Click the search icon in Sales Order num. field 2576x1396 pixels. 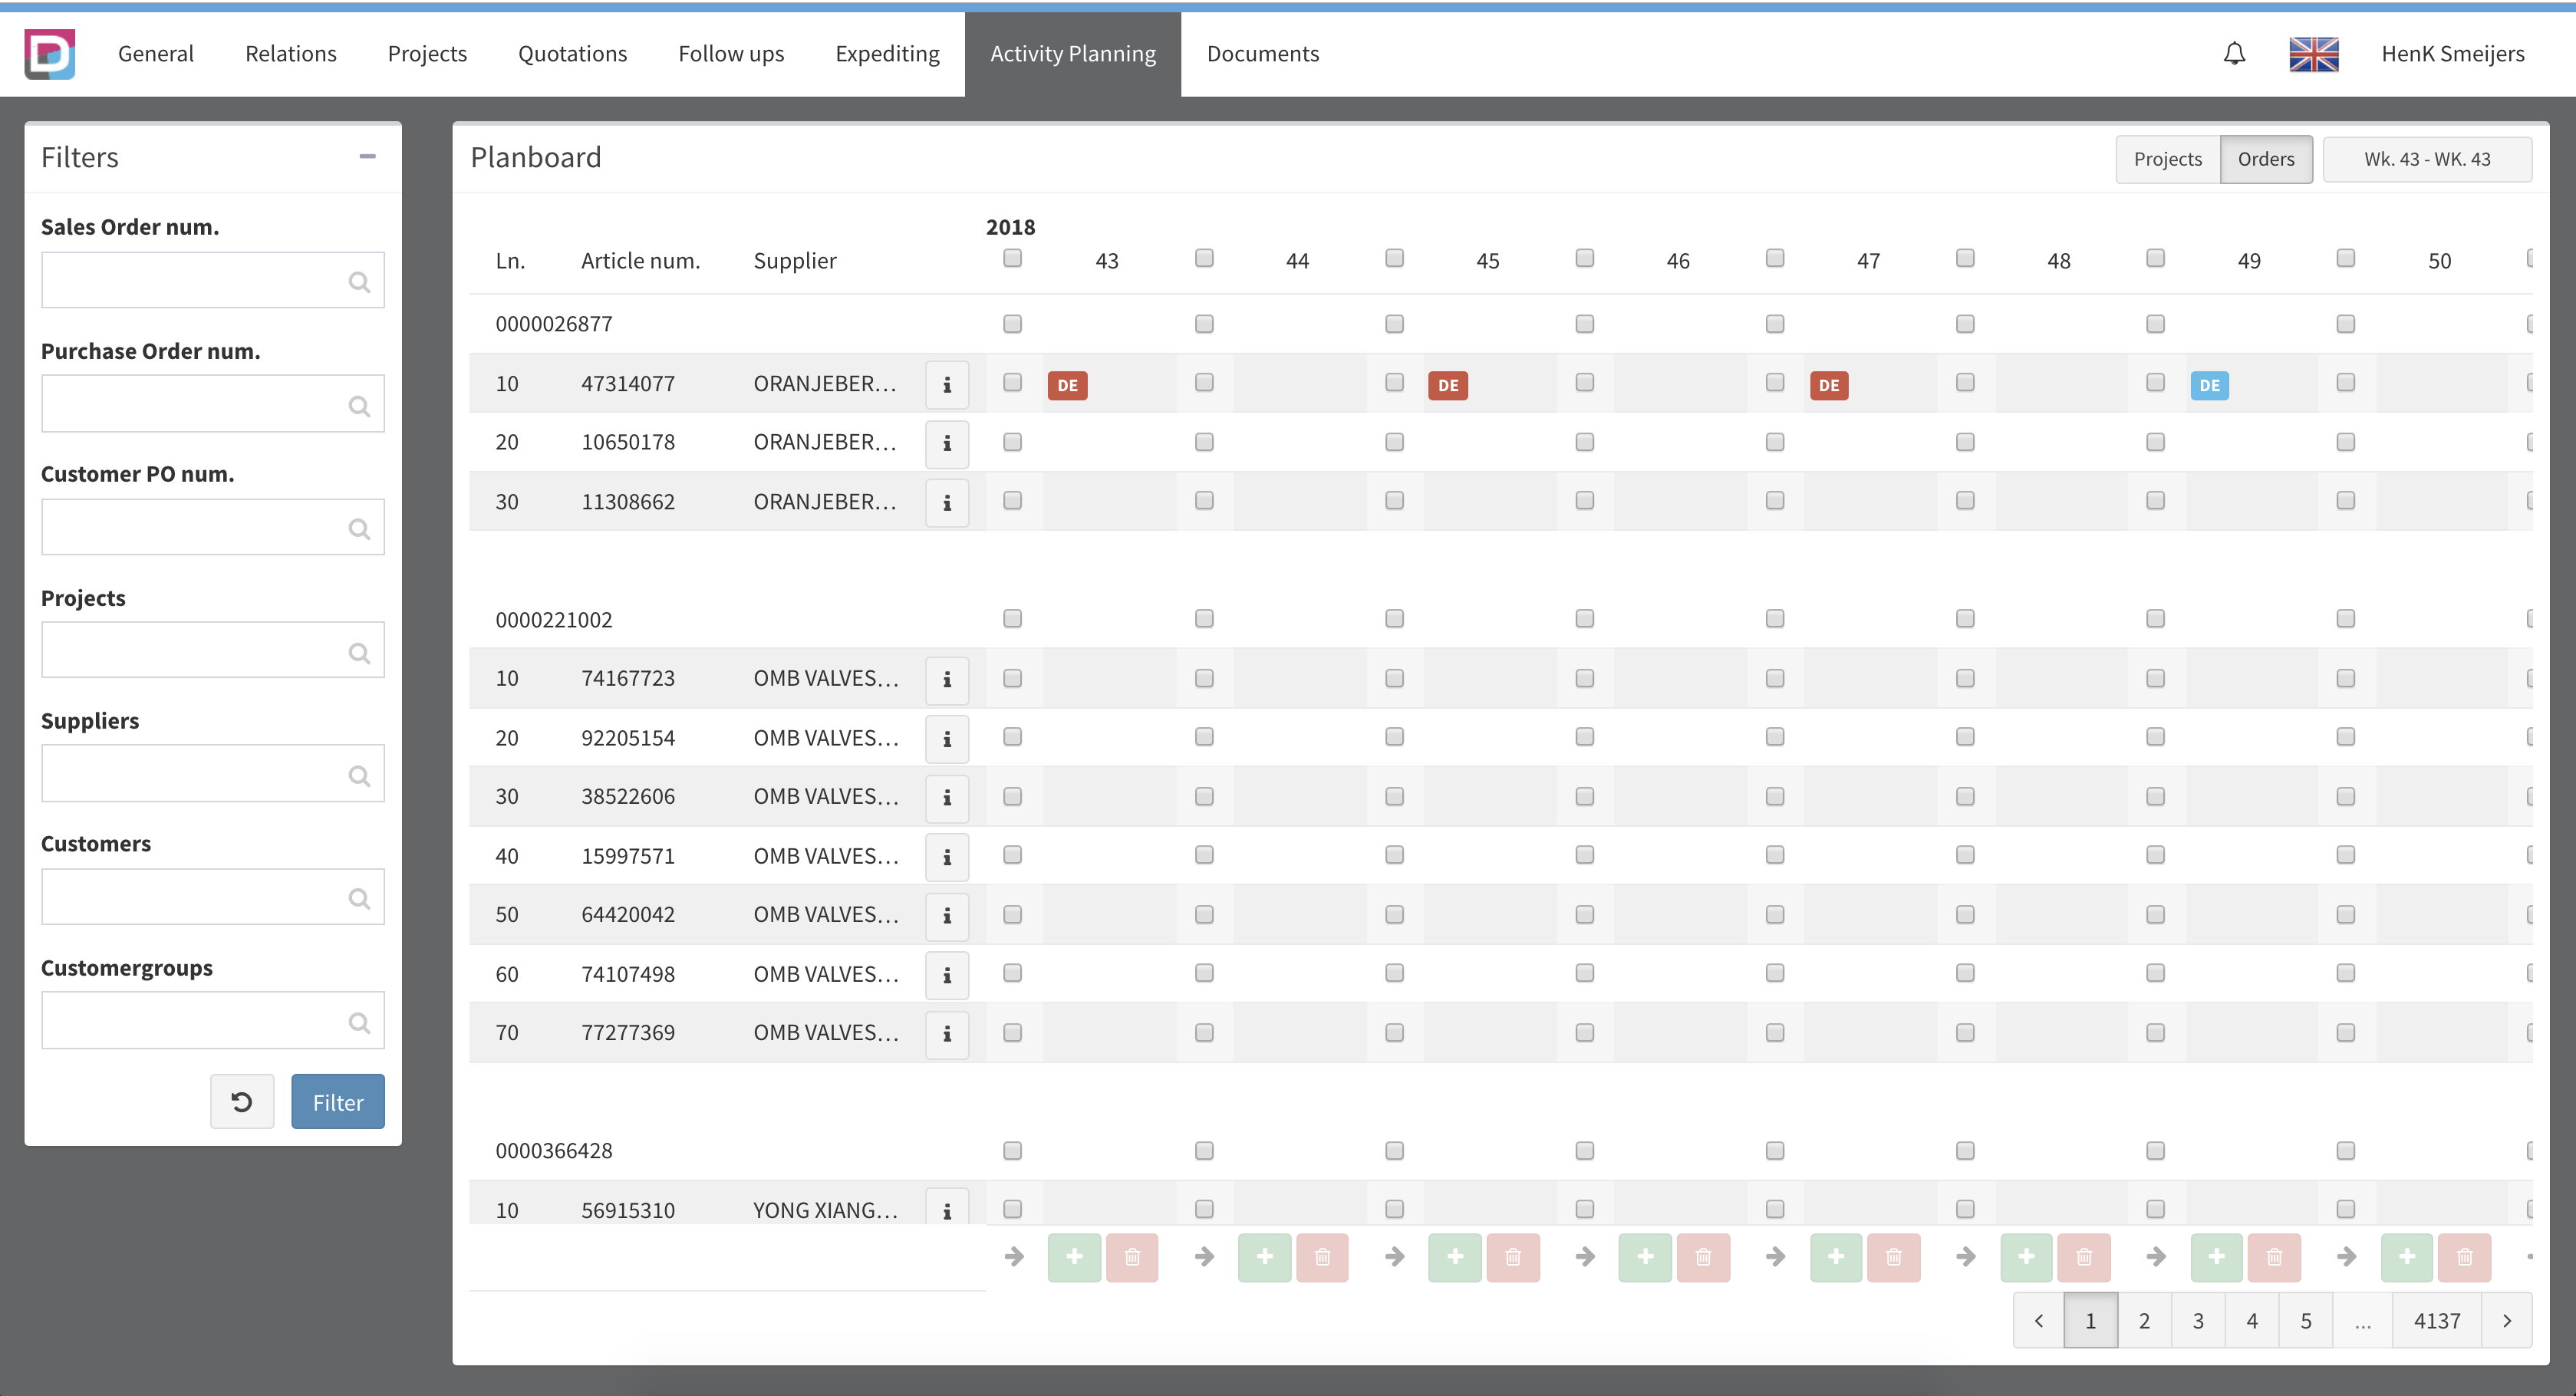(x=359, y=282)
